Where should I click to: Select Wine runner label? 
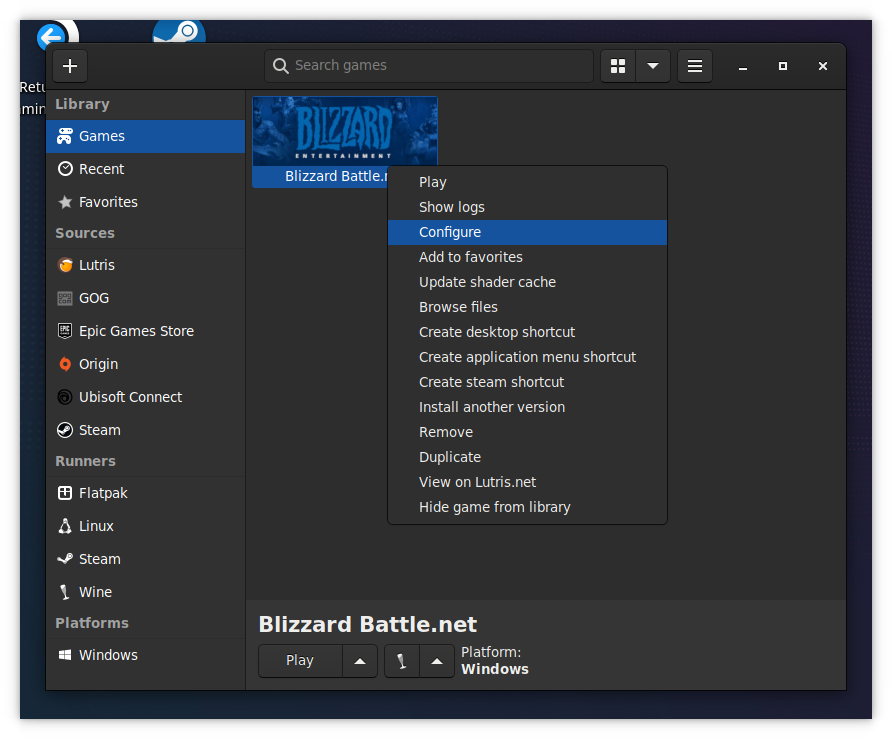[96, 592]
